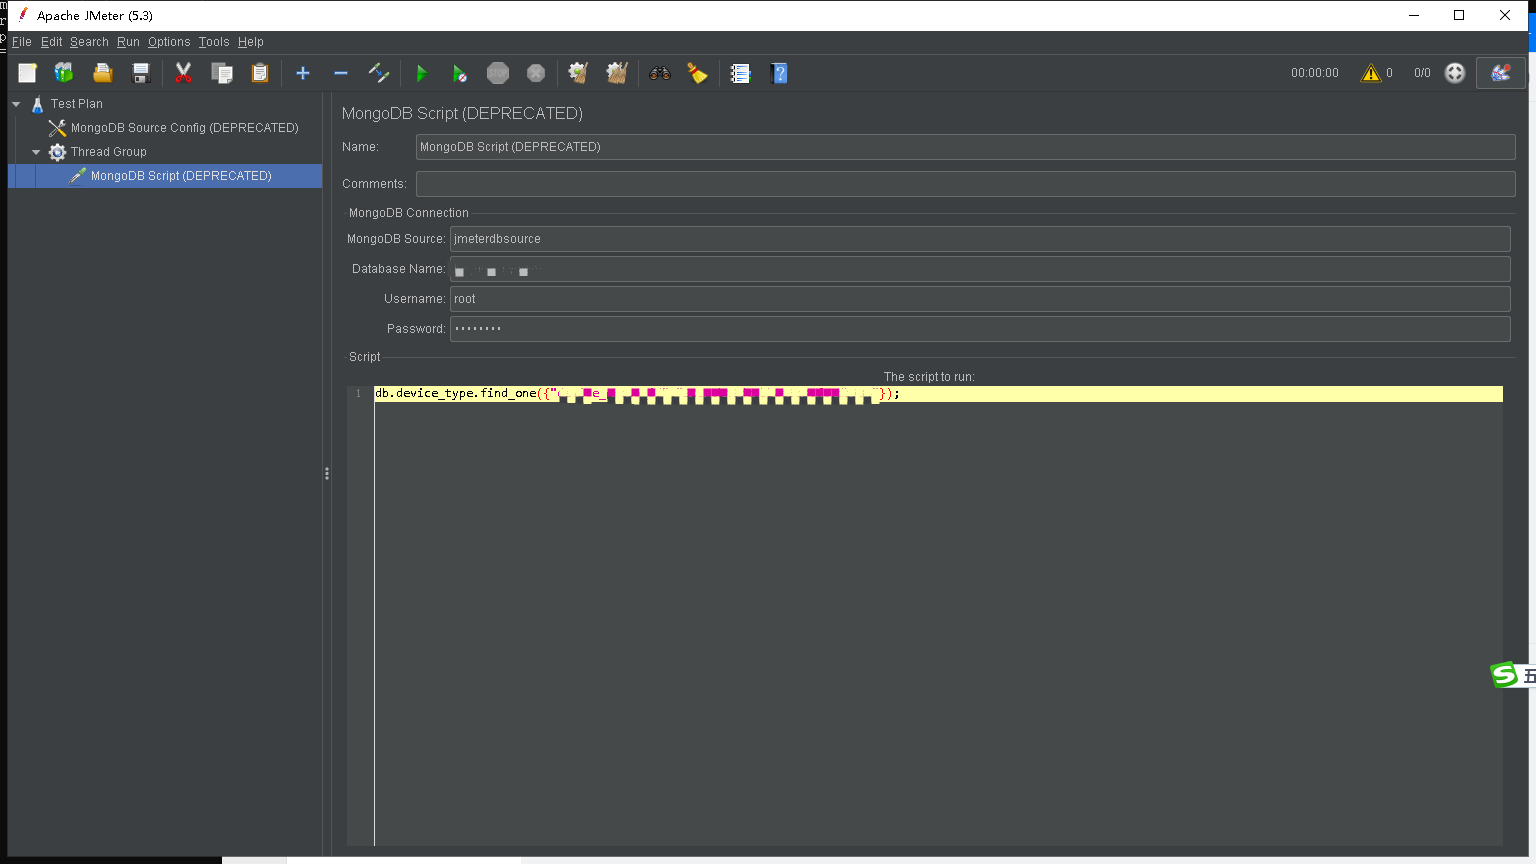Copy the selected element

click(222, 73)
